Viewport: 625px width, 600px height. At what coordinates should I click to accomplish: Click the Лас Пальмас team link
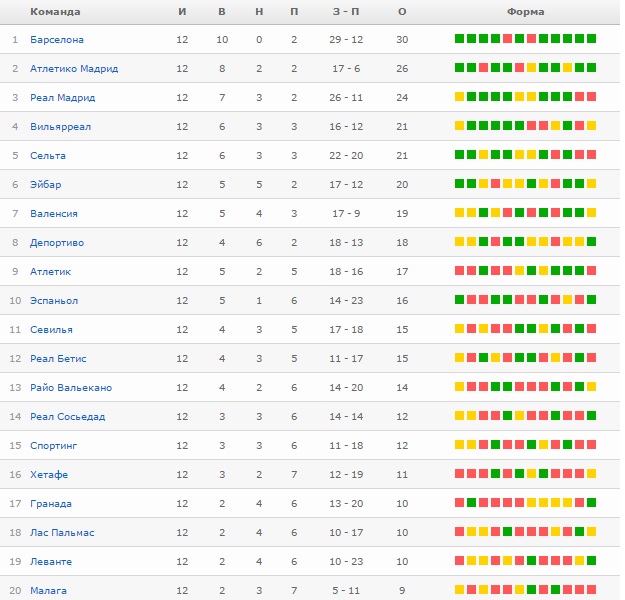[x=62, y=533]
